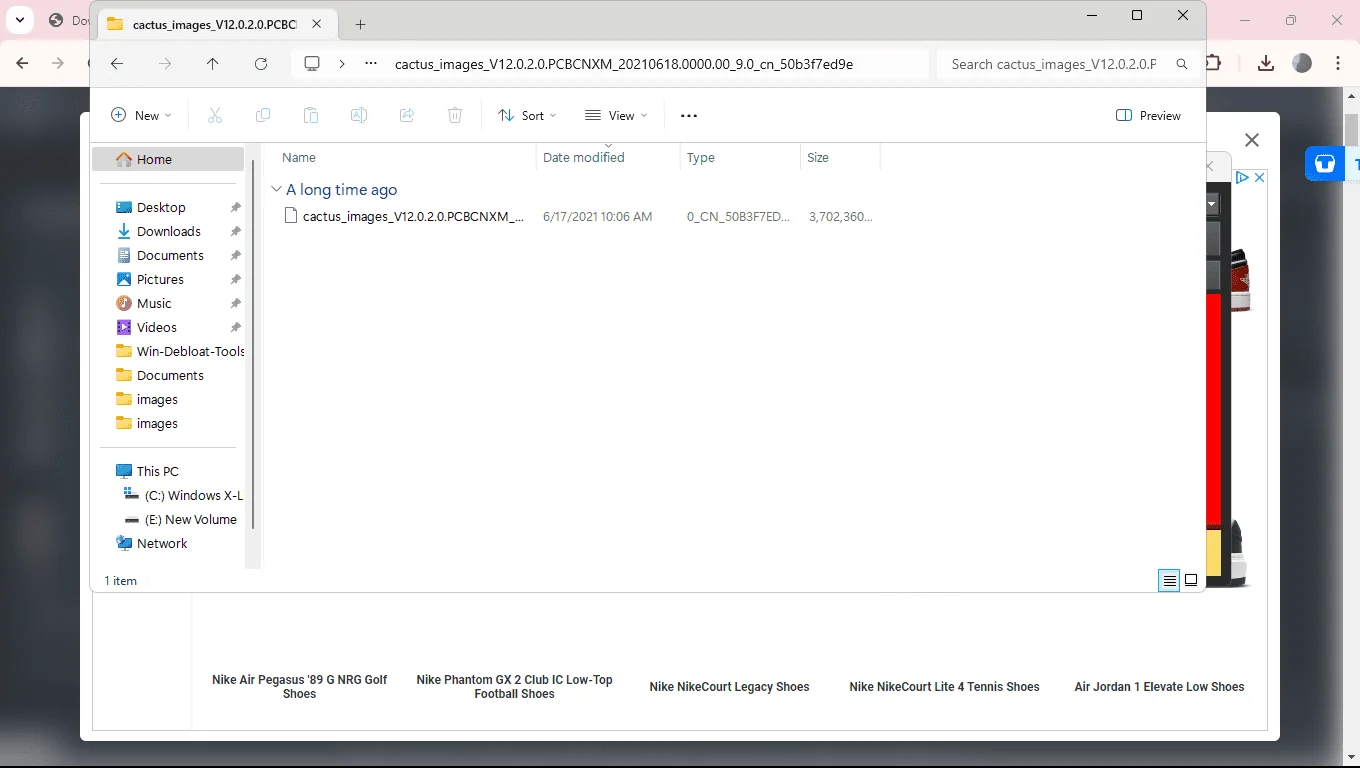The image size is (1360, 768).
Task: Show hidden path segments via address ellipsis
Action: pyautogui.click(x=372, y=64)
